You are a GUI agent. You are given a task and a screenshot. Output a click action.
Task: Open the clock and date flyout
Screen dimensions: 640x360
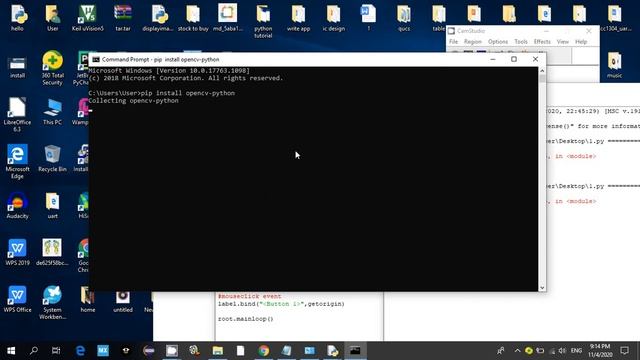point(600,351)
